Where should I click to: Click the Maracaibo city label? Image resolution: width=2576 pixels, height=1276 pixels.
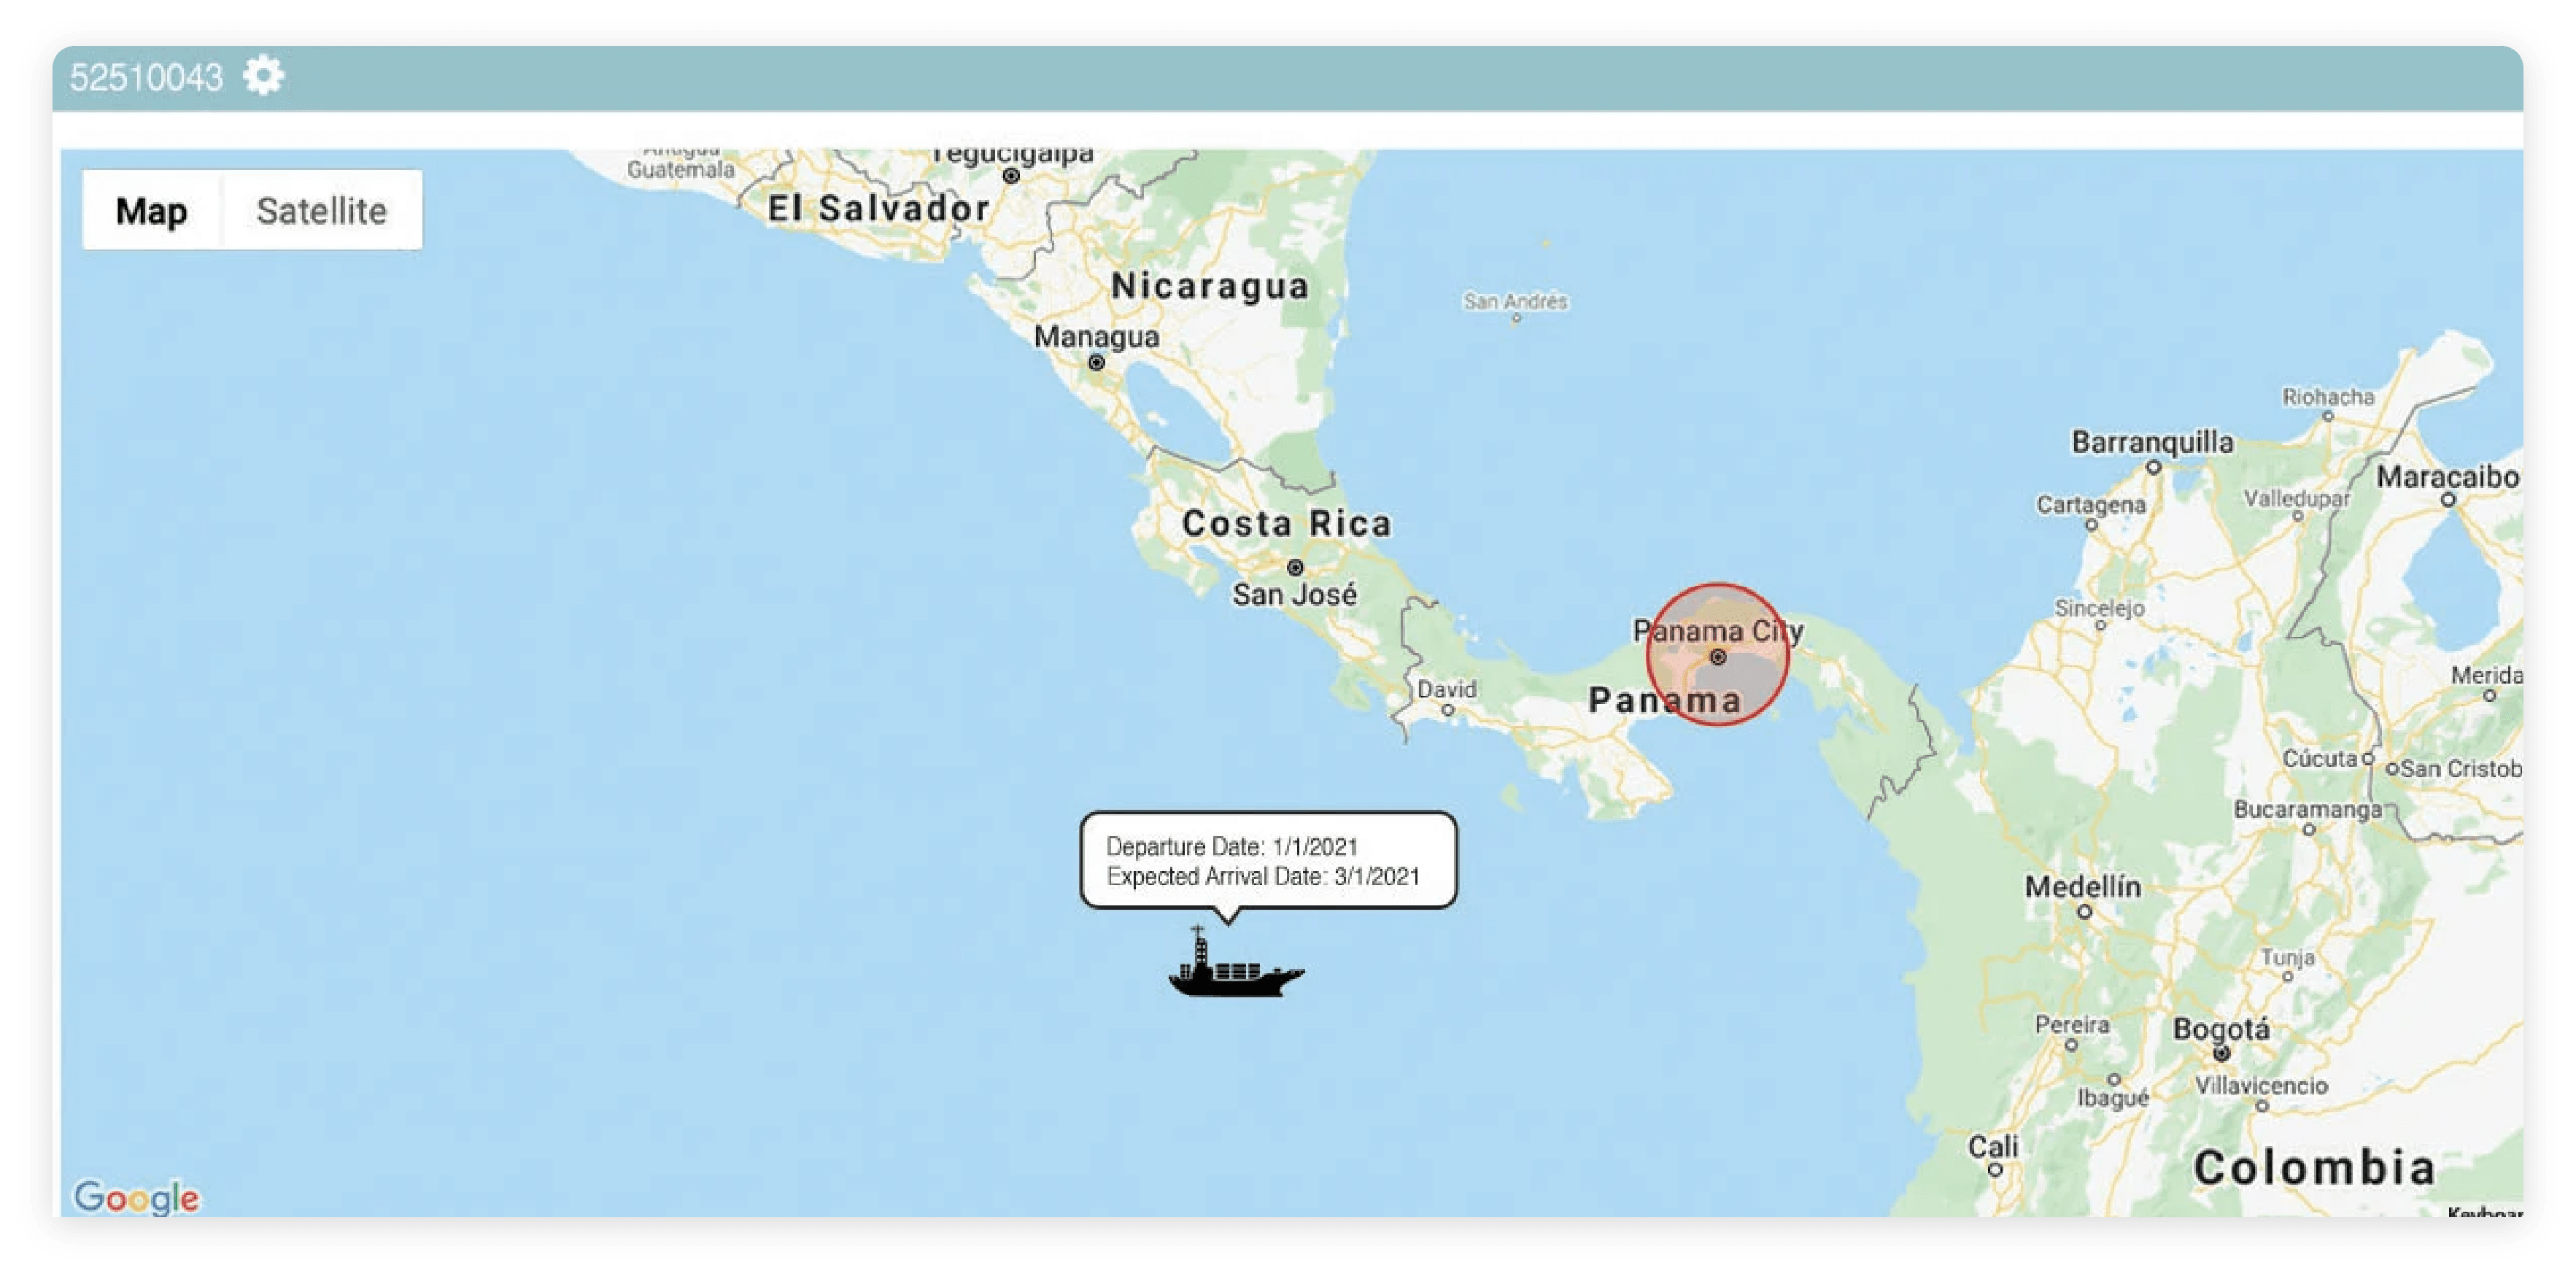coord(2447,477)
